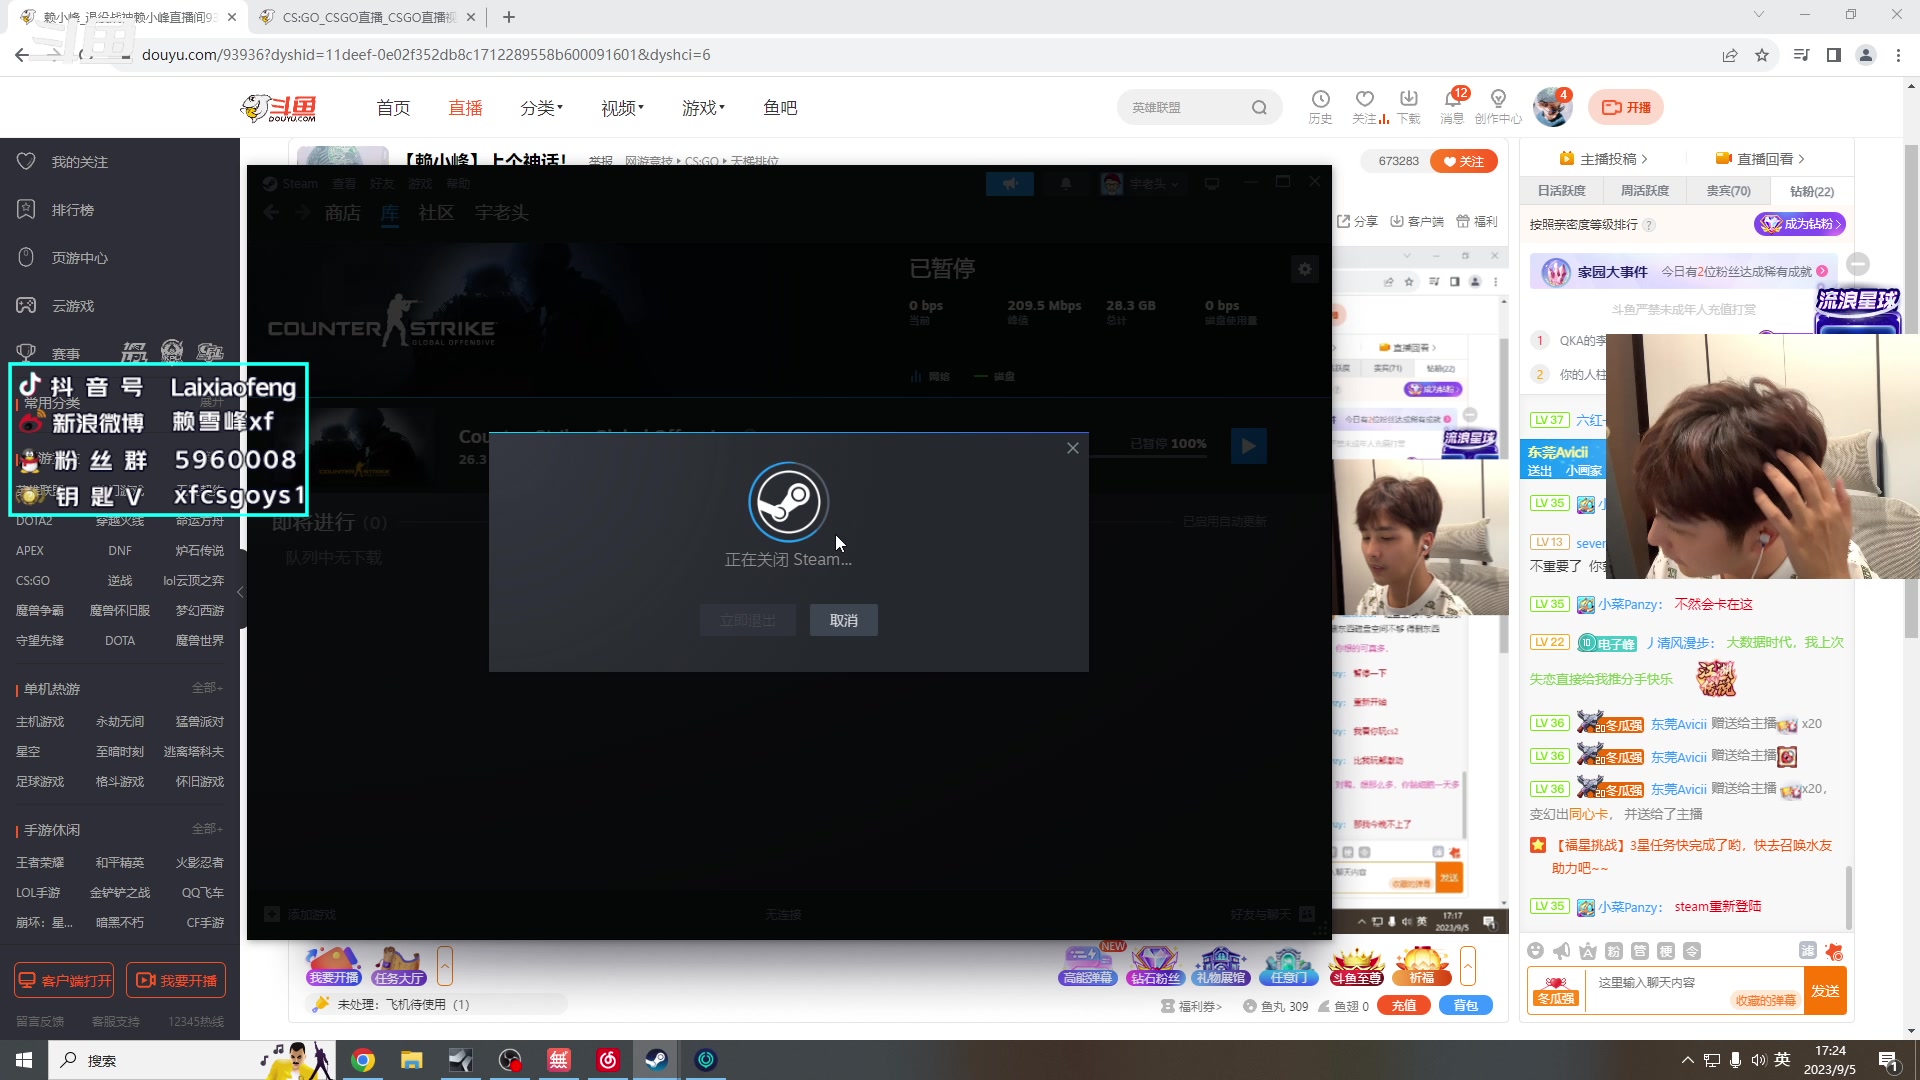Open 任意门 icon below the player
Screen dimensions: 1920x1080
1288,965
